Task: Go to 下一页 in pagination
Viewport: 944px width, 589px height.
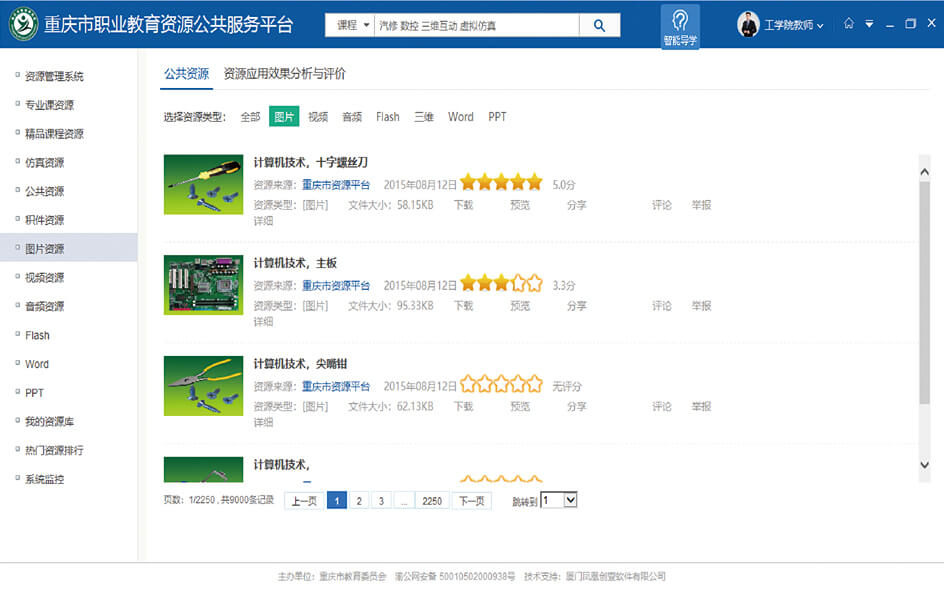Action: pyautogui.click(x=471, y=501)
